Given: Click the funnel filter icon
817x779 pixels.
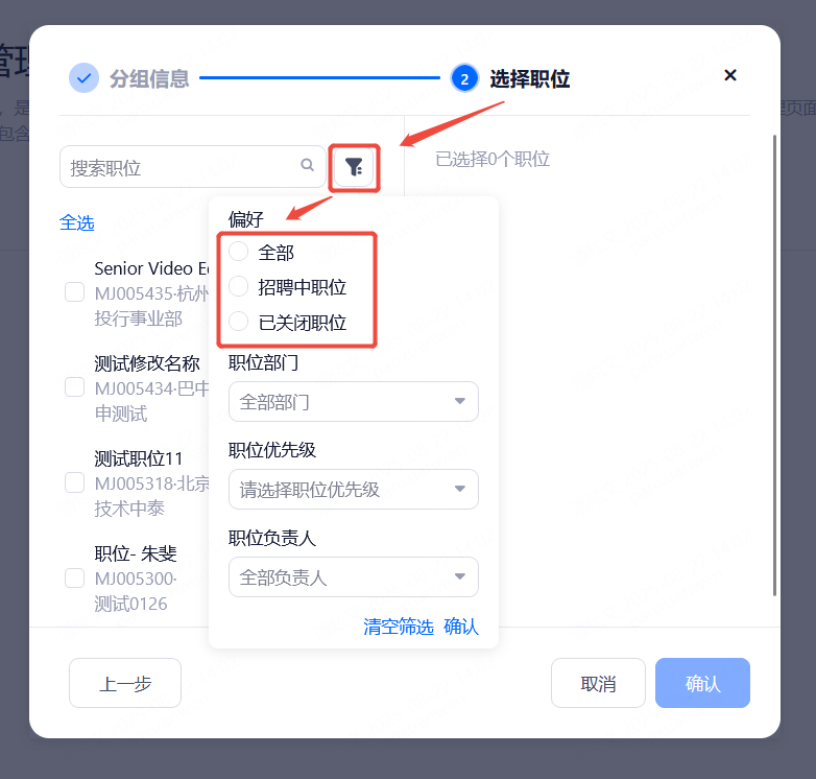Looking at the screenshot, I should pyautogui.click(x=354, y=167).
